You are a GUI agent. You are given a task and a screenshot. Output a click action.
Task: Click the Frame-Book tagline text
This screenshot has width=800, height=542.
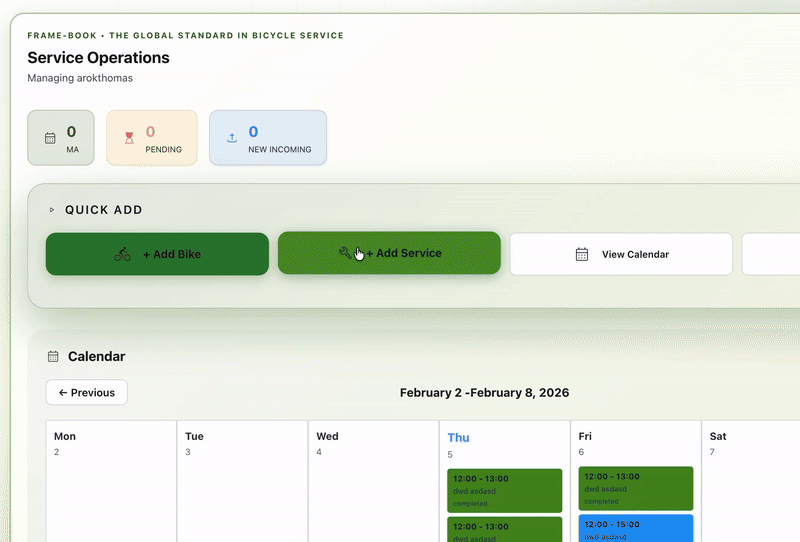point(185,35)
